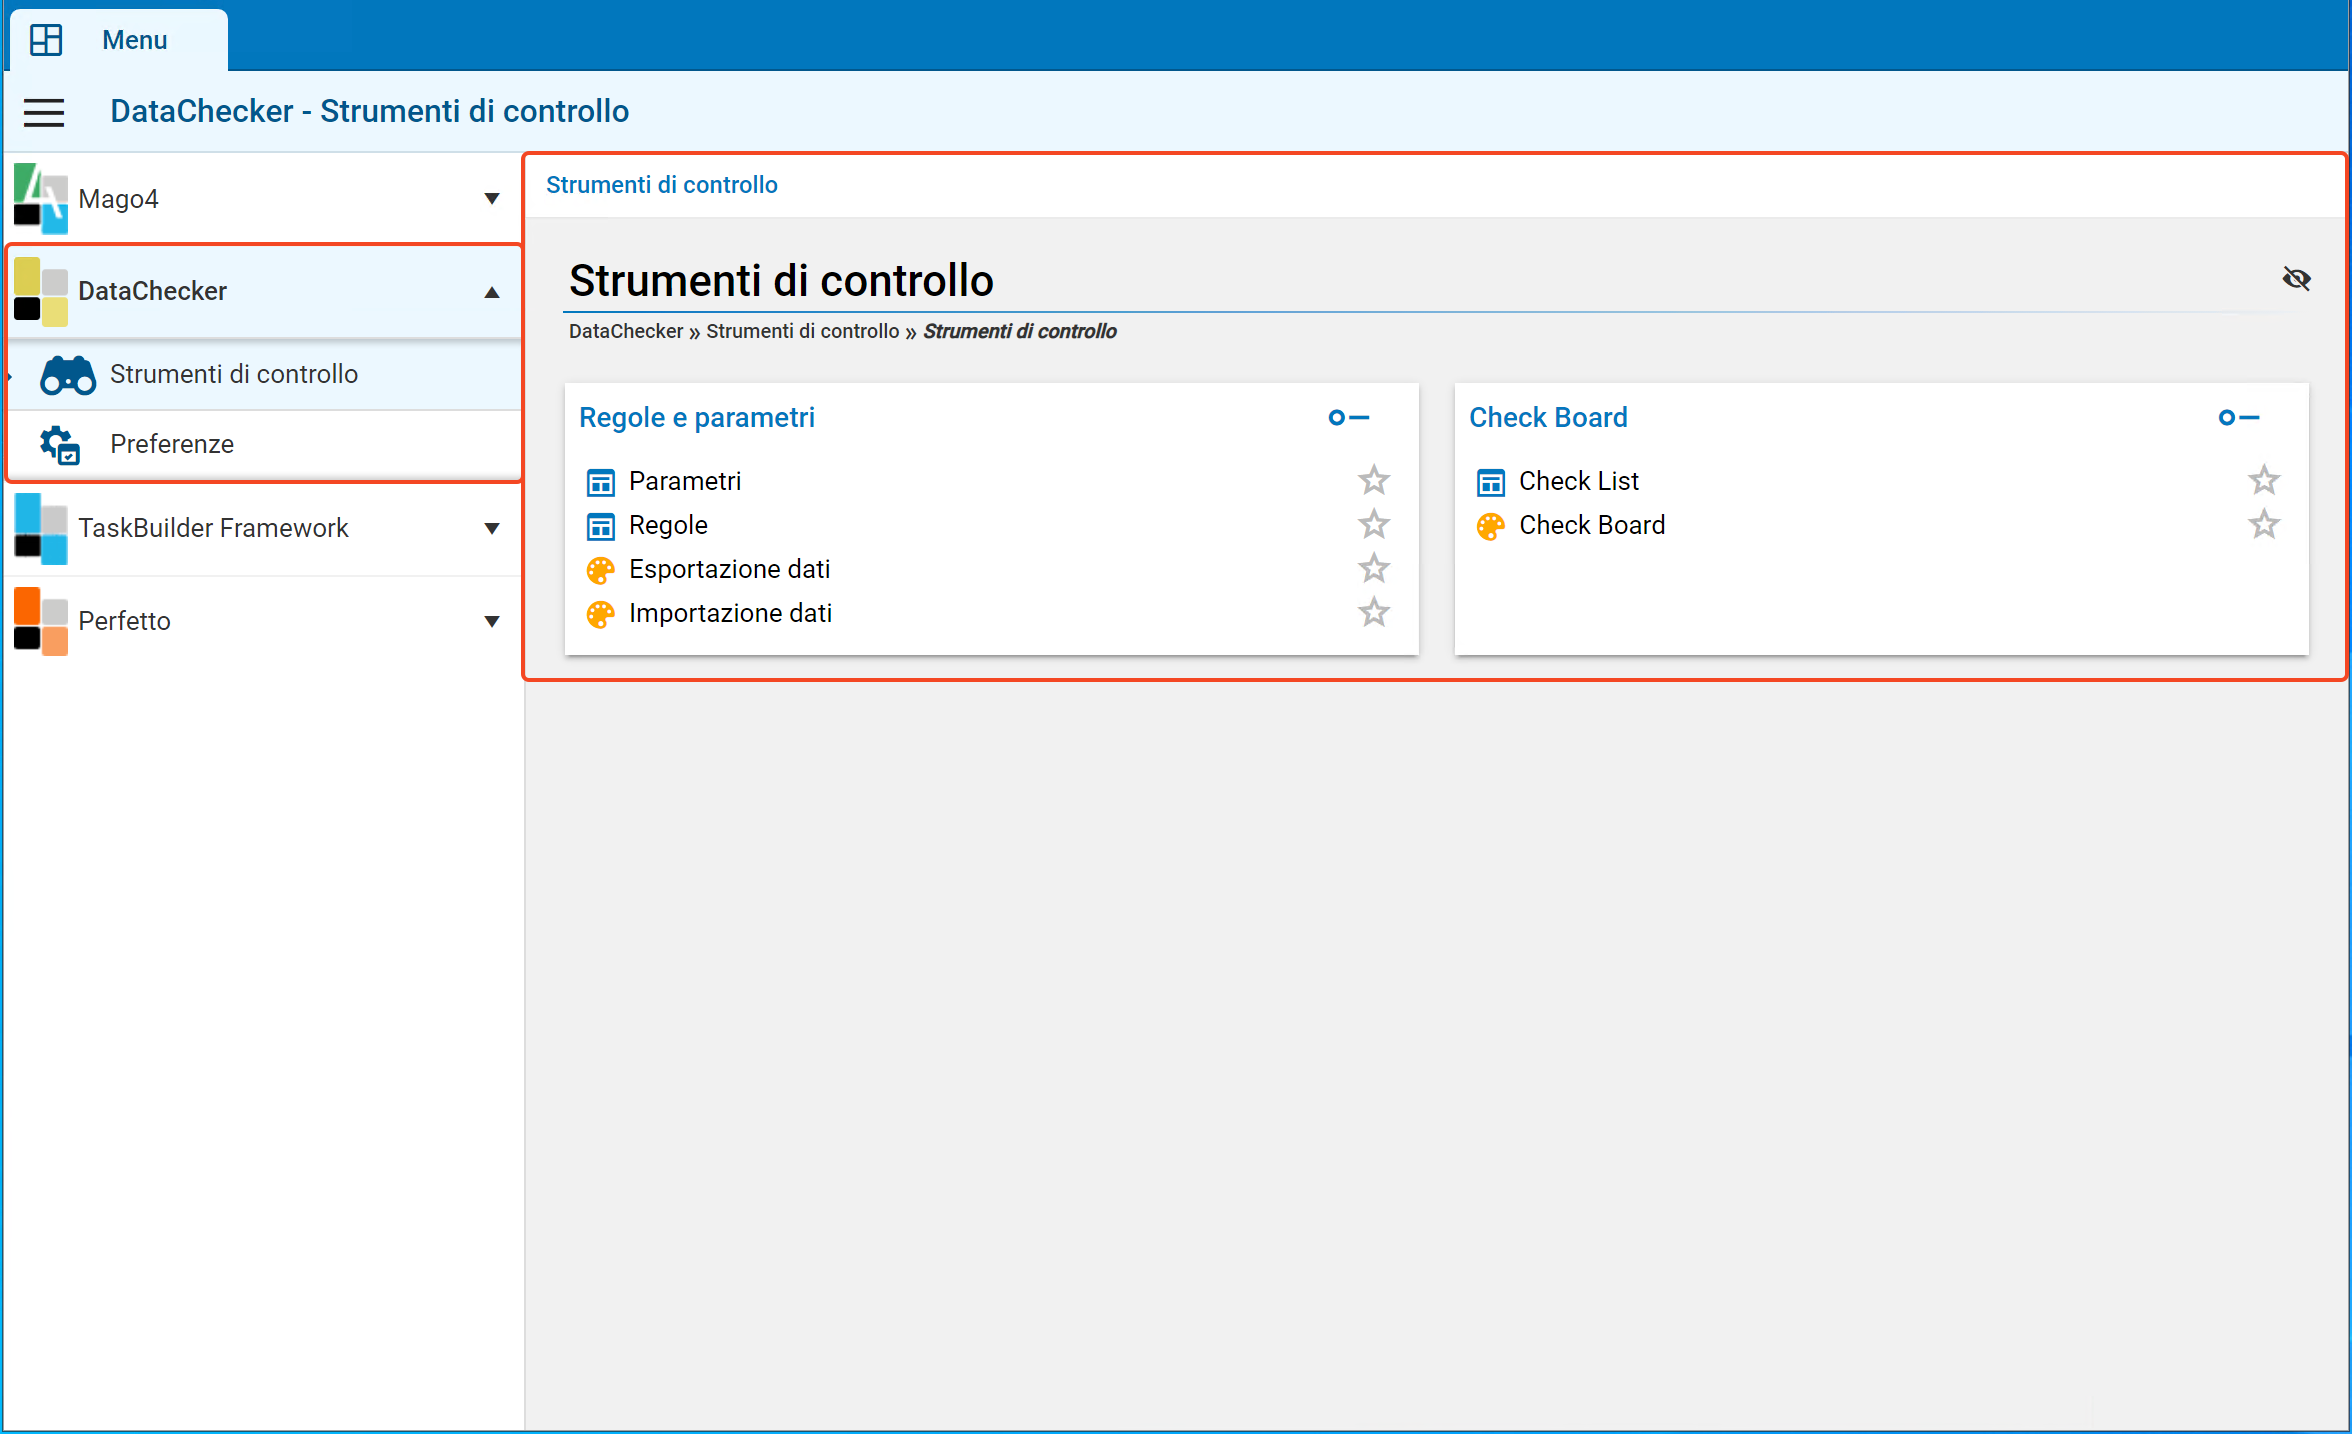2352x1434 pixels.
Task: Click the Regole e parametri tile heading
Action: pyautogui.click(x=697, y=417)
